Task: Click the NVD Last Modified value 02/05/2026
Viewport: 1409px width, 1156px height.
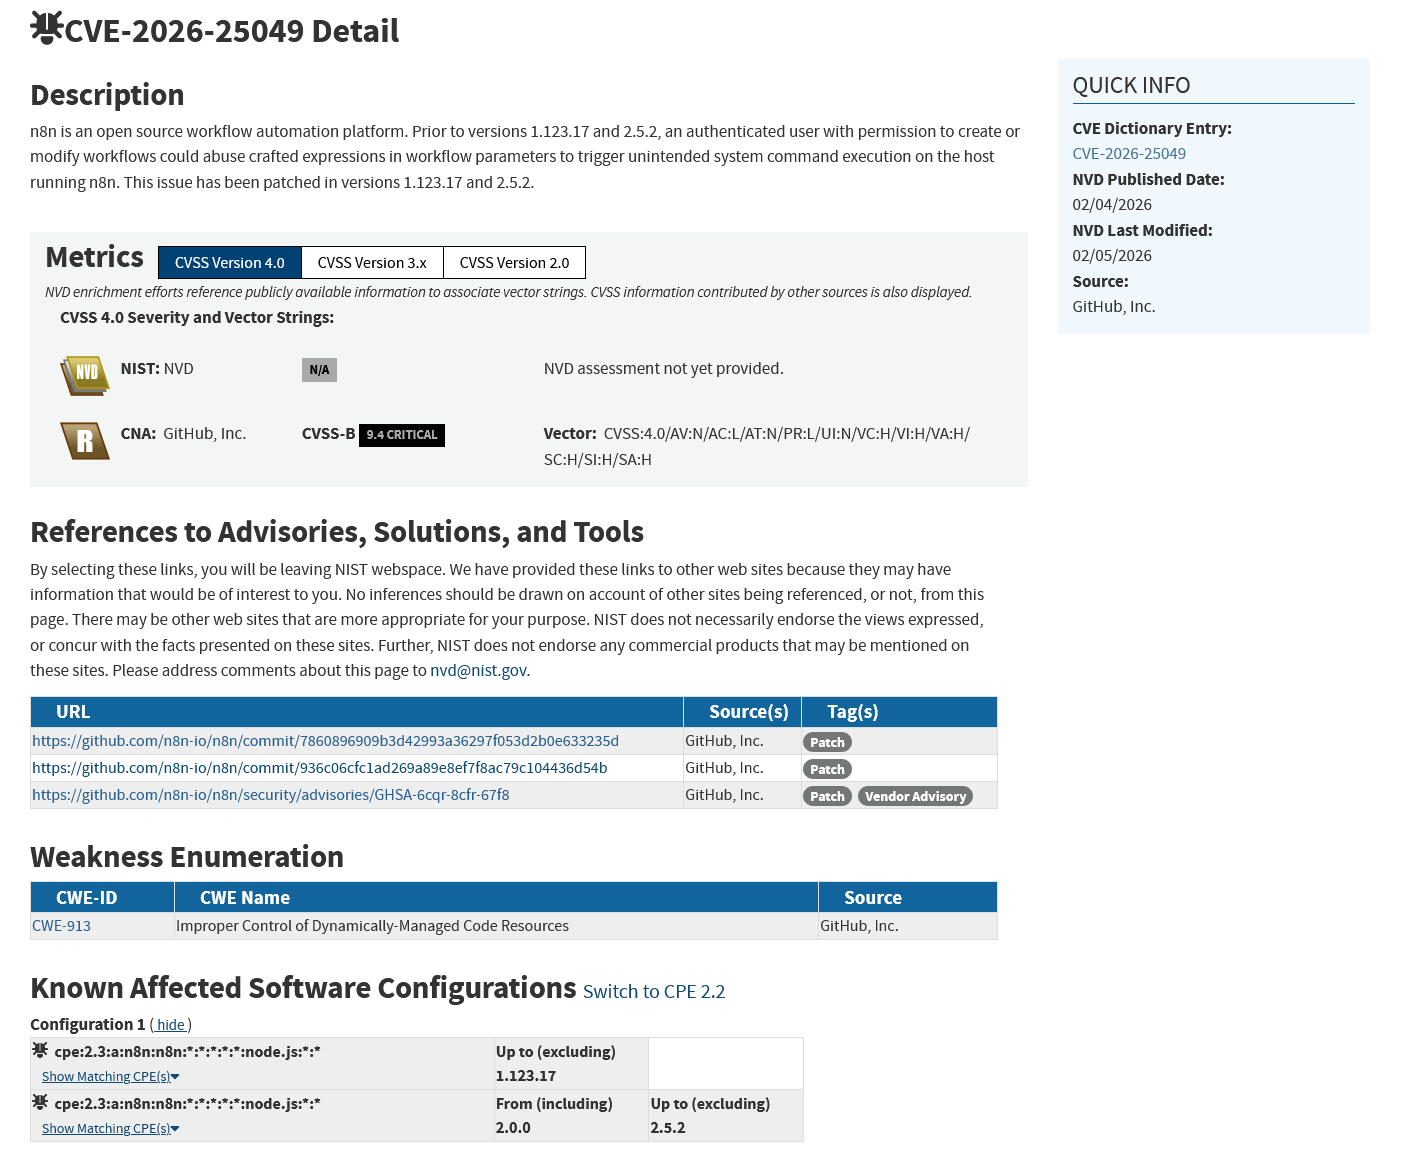Action: point(1112,256)
